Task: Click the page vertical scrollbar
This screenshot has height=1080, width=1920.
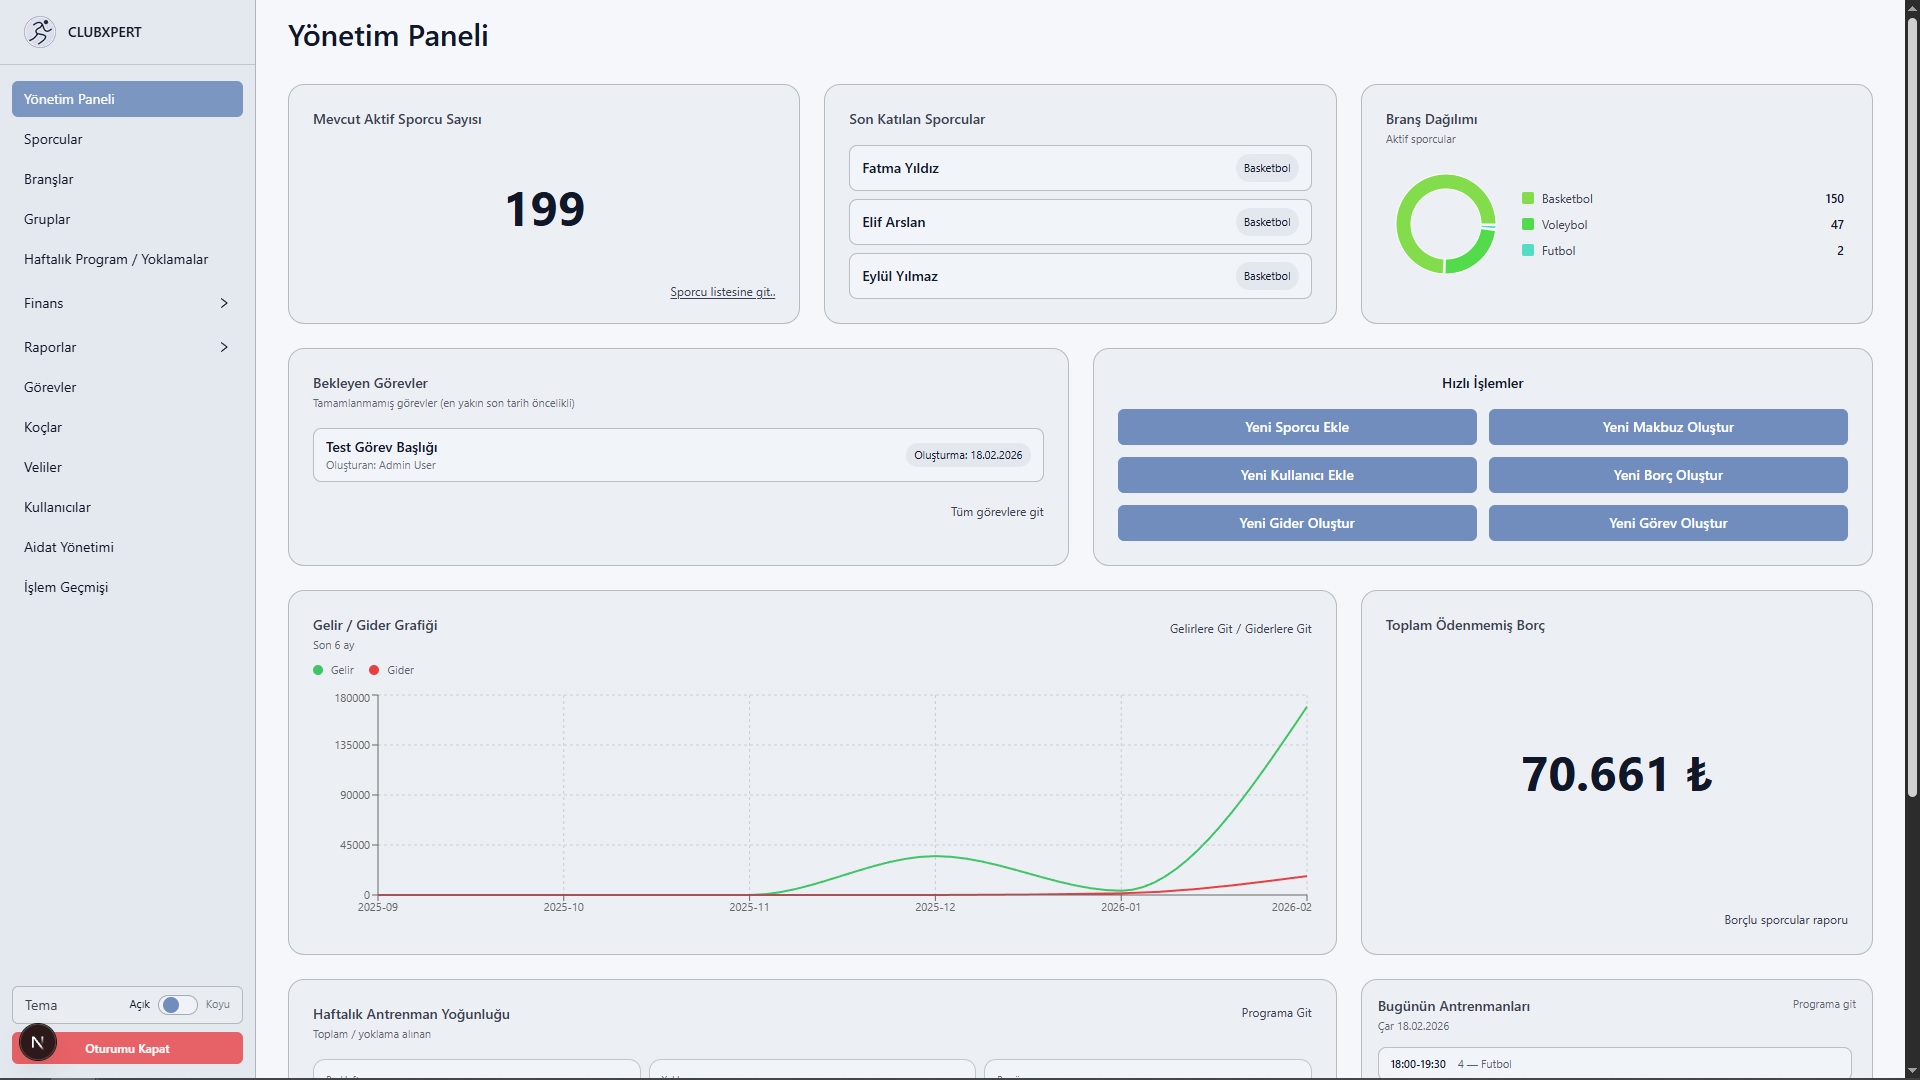Action: [1911, 400]
